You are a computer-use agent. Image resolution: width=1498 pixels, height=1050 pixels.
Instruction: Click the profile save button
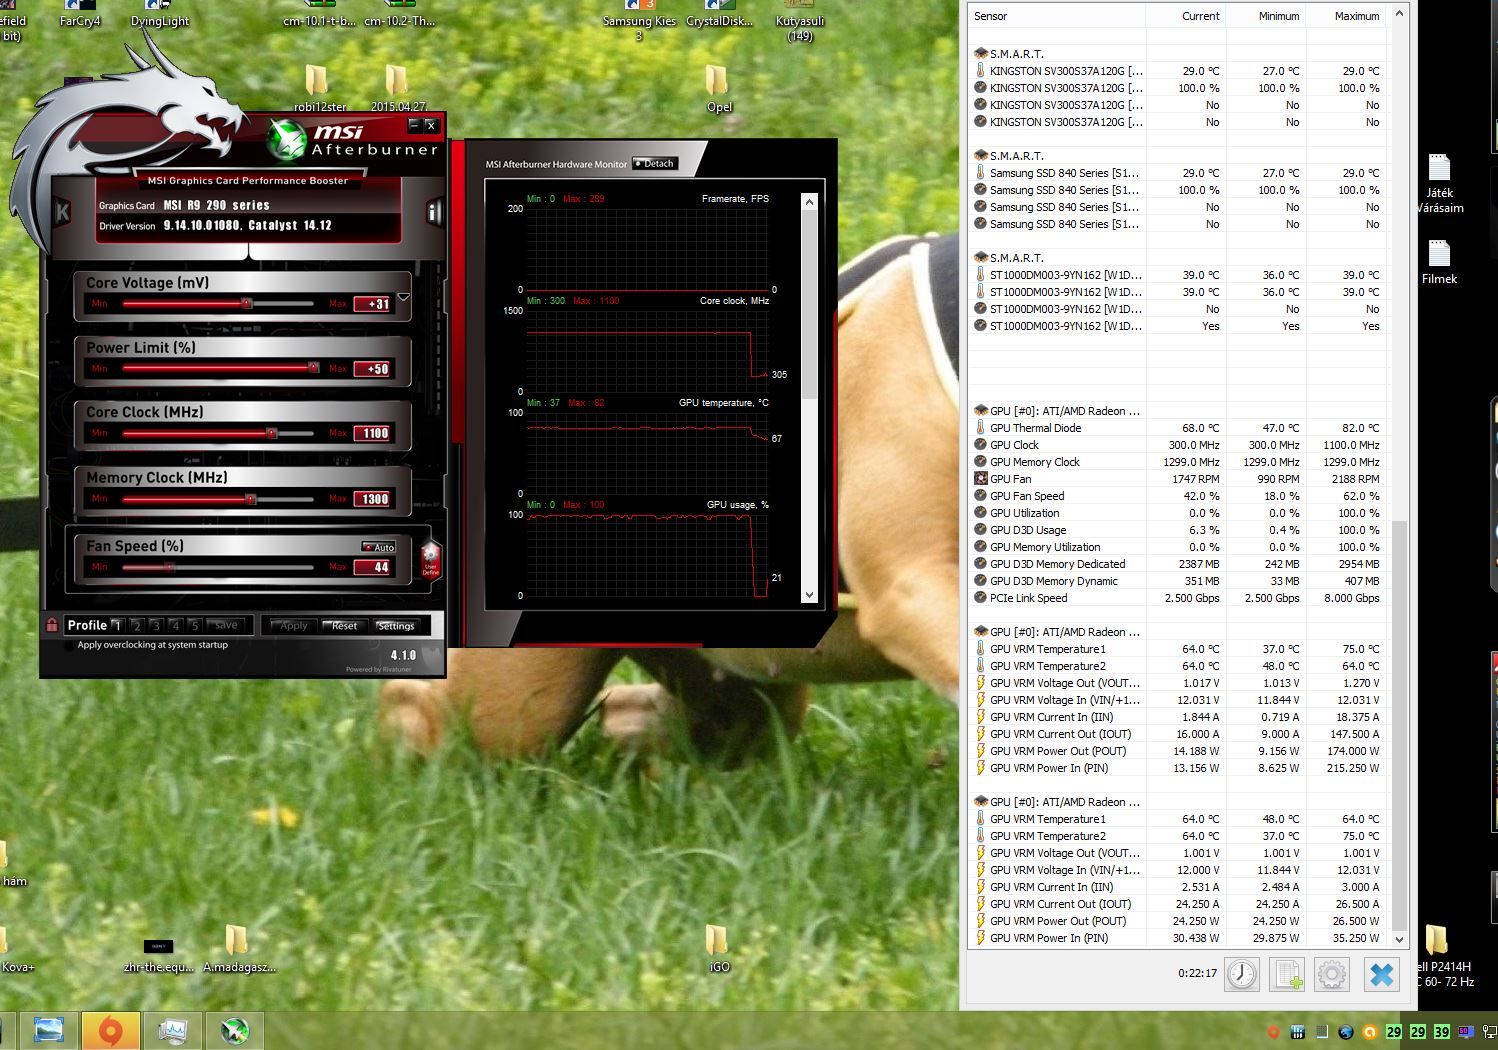(x=226, y=625)
